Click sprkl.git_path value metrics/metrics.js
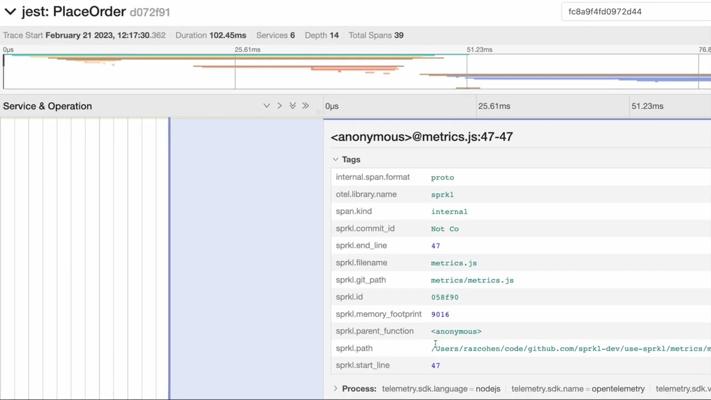711x400 pixels. click(x=472, y=280)
